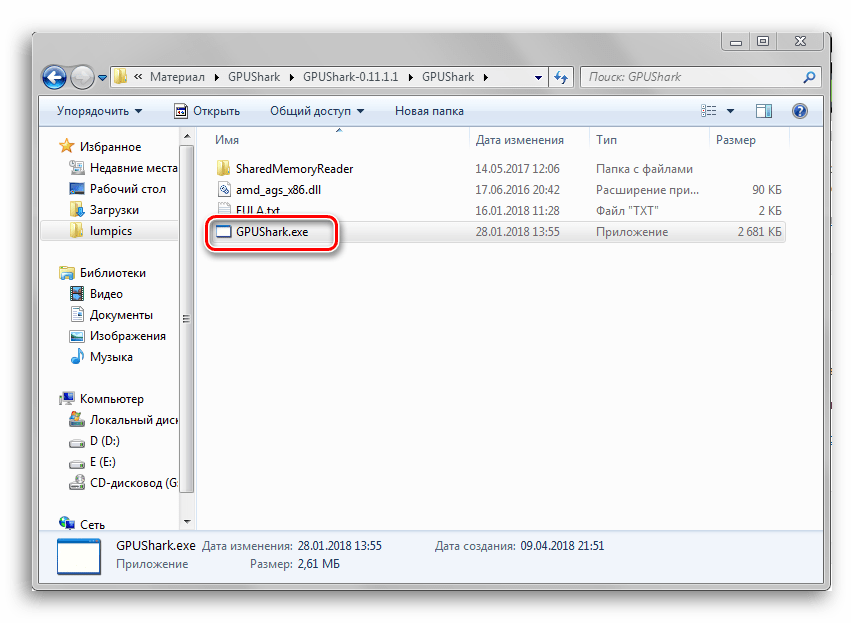Click the Дата создания value 09.04.2018 21:51
Screen dimensions: 864x623
pos(562,546)
